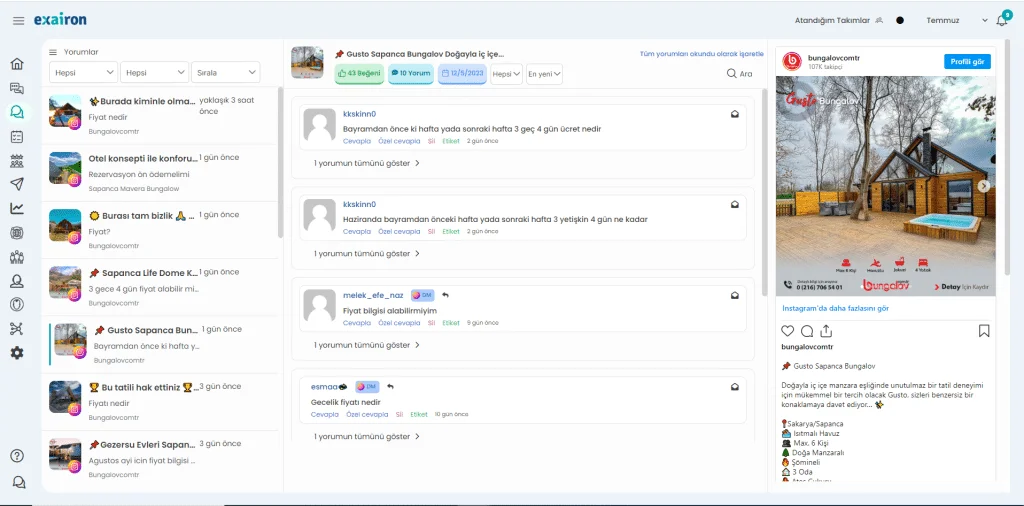Click the status dot beside Atandığım Takımlar
Screen dimensions: 1024x506
click(x=900, y=20)
